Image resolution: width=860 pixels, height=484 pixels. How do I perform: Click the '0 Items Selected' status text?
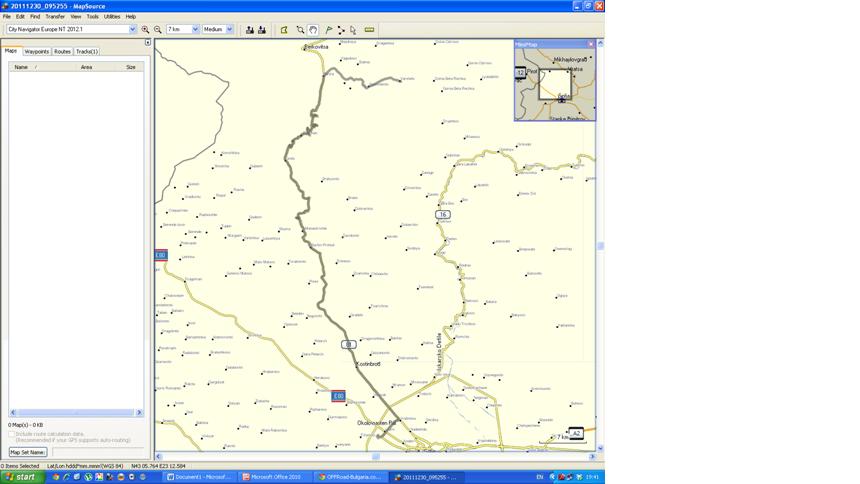pos(20,466)
